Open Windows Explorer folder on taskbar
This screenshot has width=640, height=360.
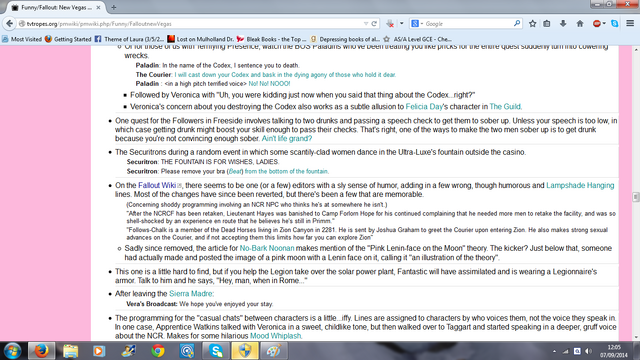[x=70, y=351]
